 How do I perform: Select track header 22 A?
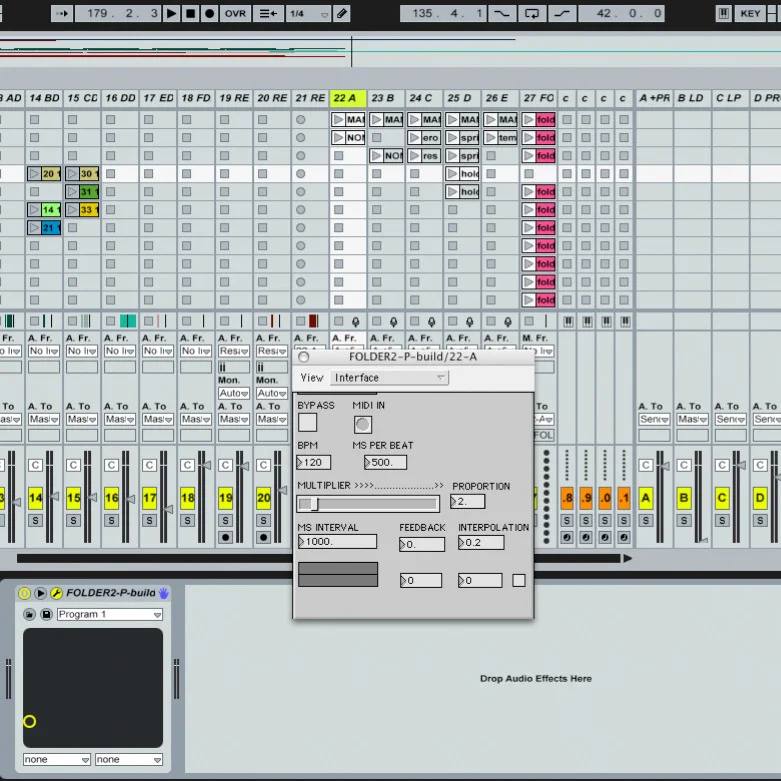[348, 98]
